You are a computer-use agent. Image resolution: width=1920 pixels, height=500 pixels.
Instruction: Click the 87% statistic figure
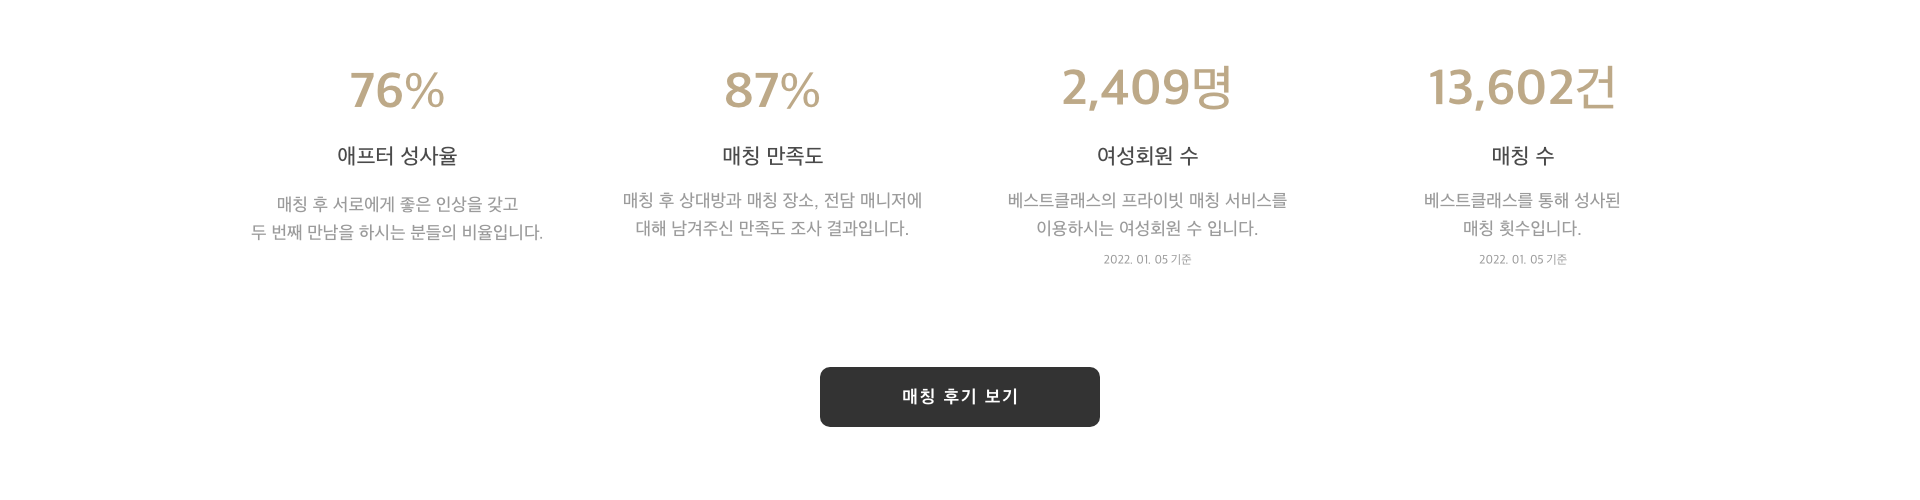pyautogui.click(x=772, y=90)
